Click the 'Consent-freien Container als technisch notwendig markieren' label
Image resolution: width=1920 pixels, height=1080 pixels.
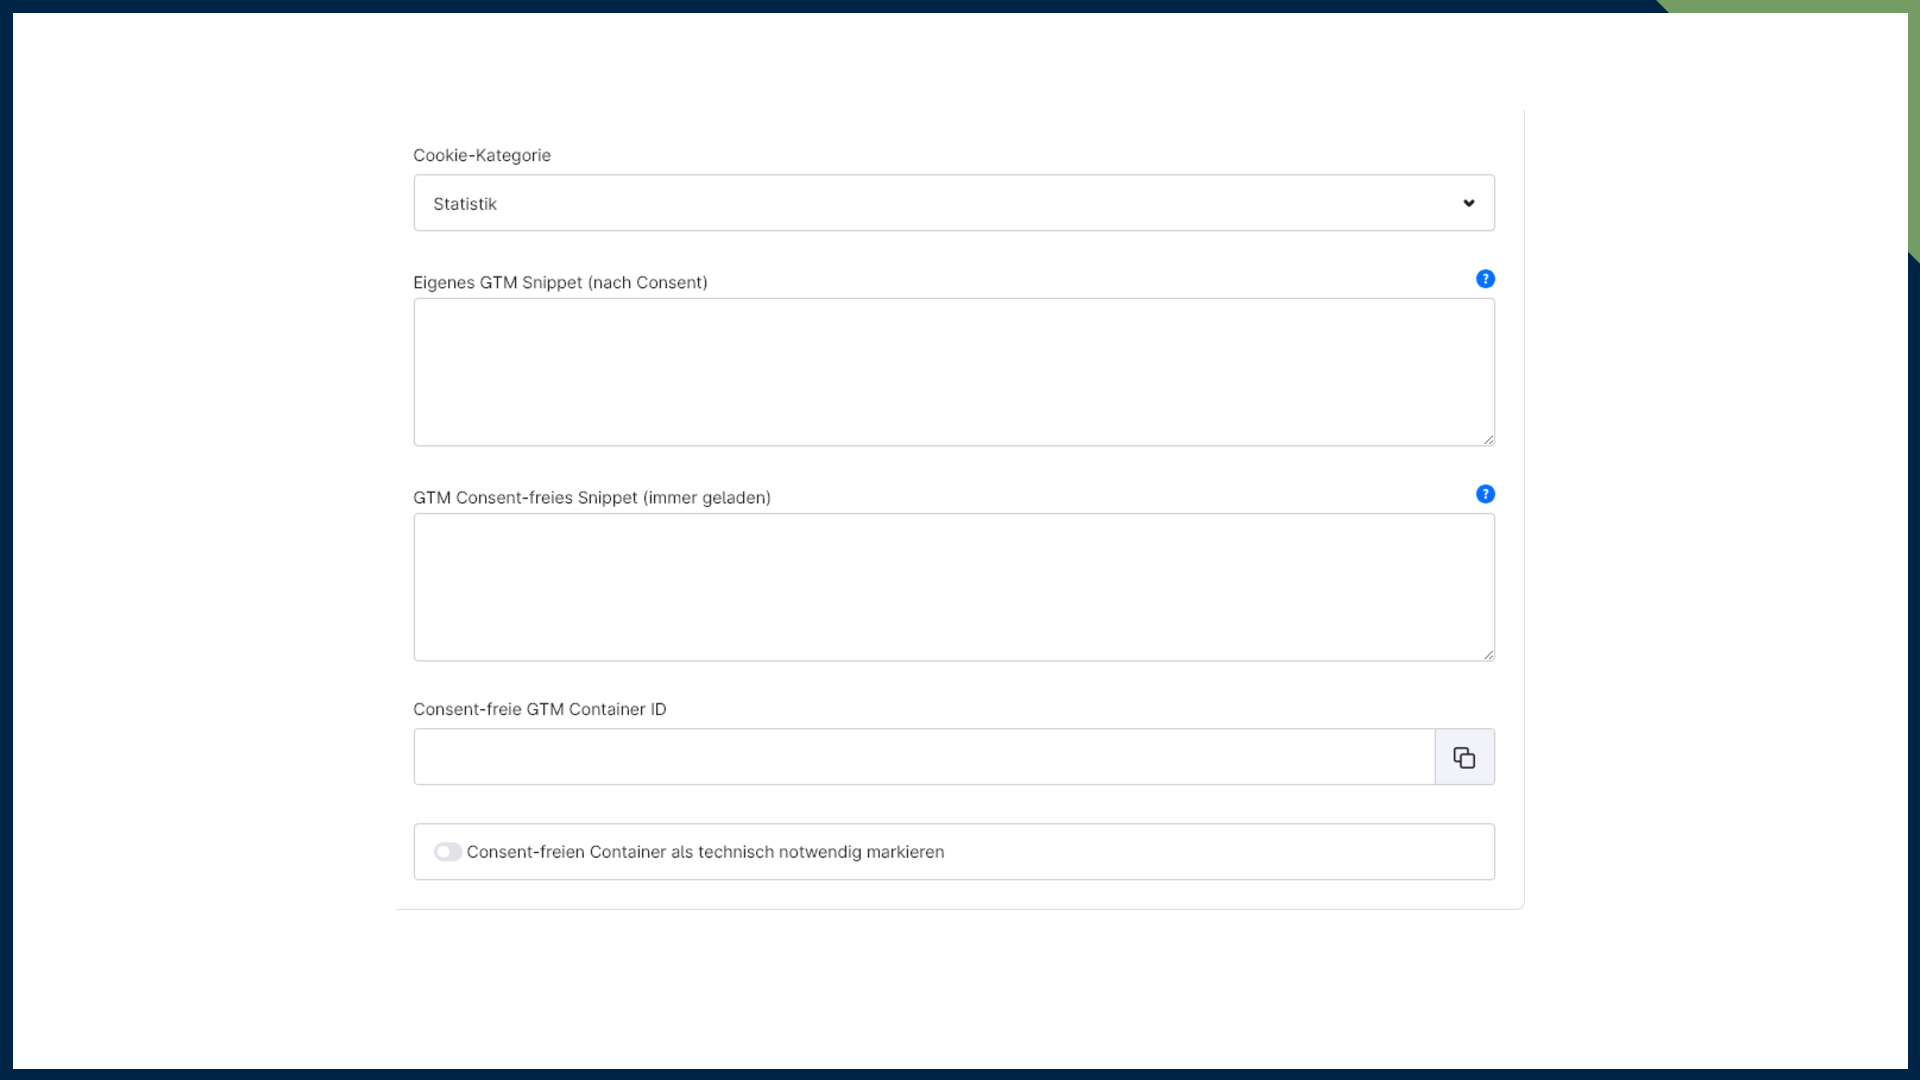705,852
